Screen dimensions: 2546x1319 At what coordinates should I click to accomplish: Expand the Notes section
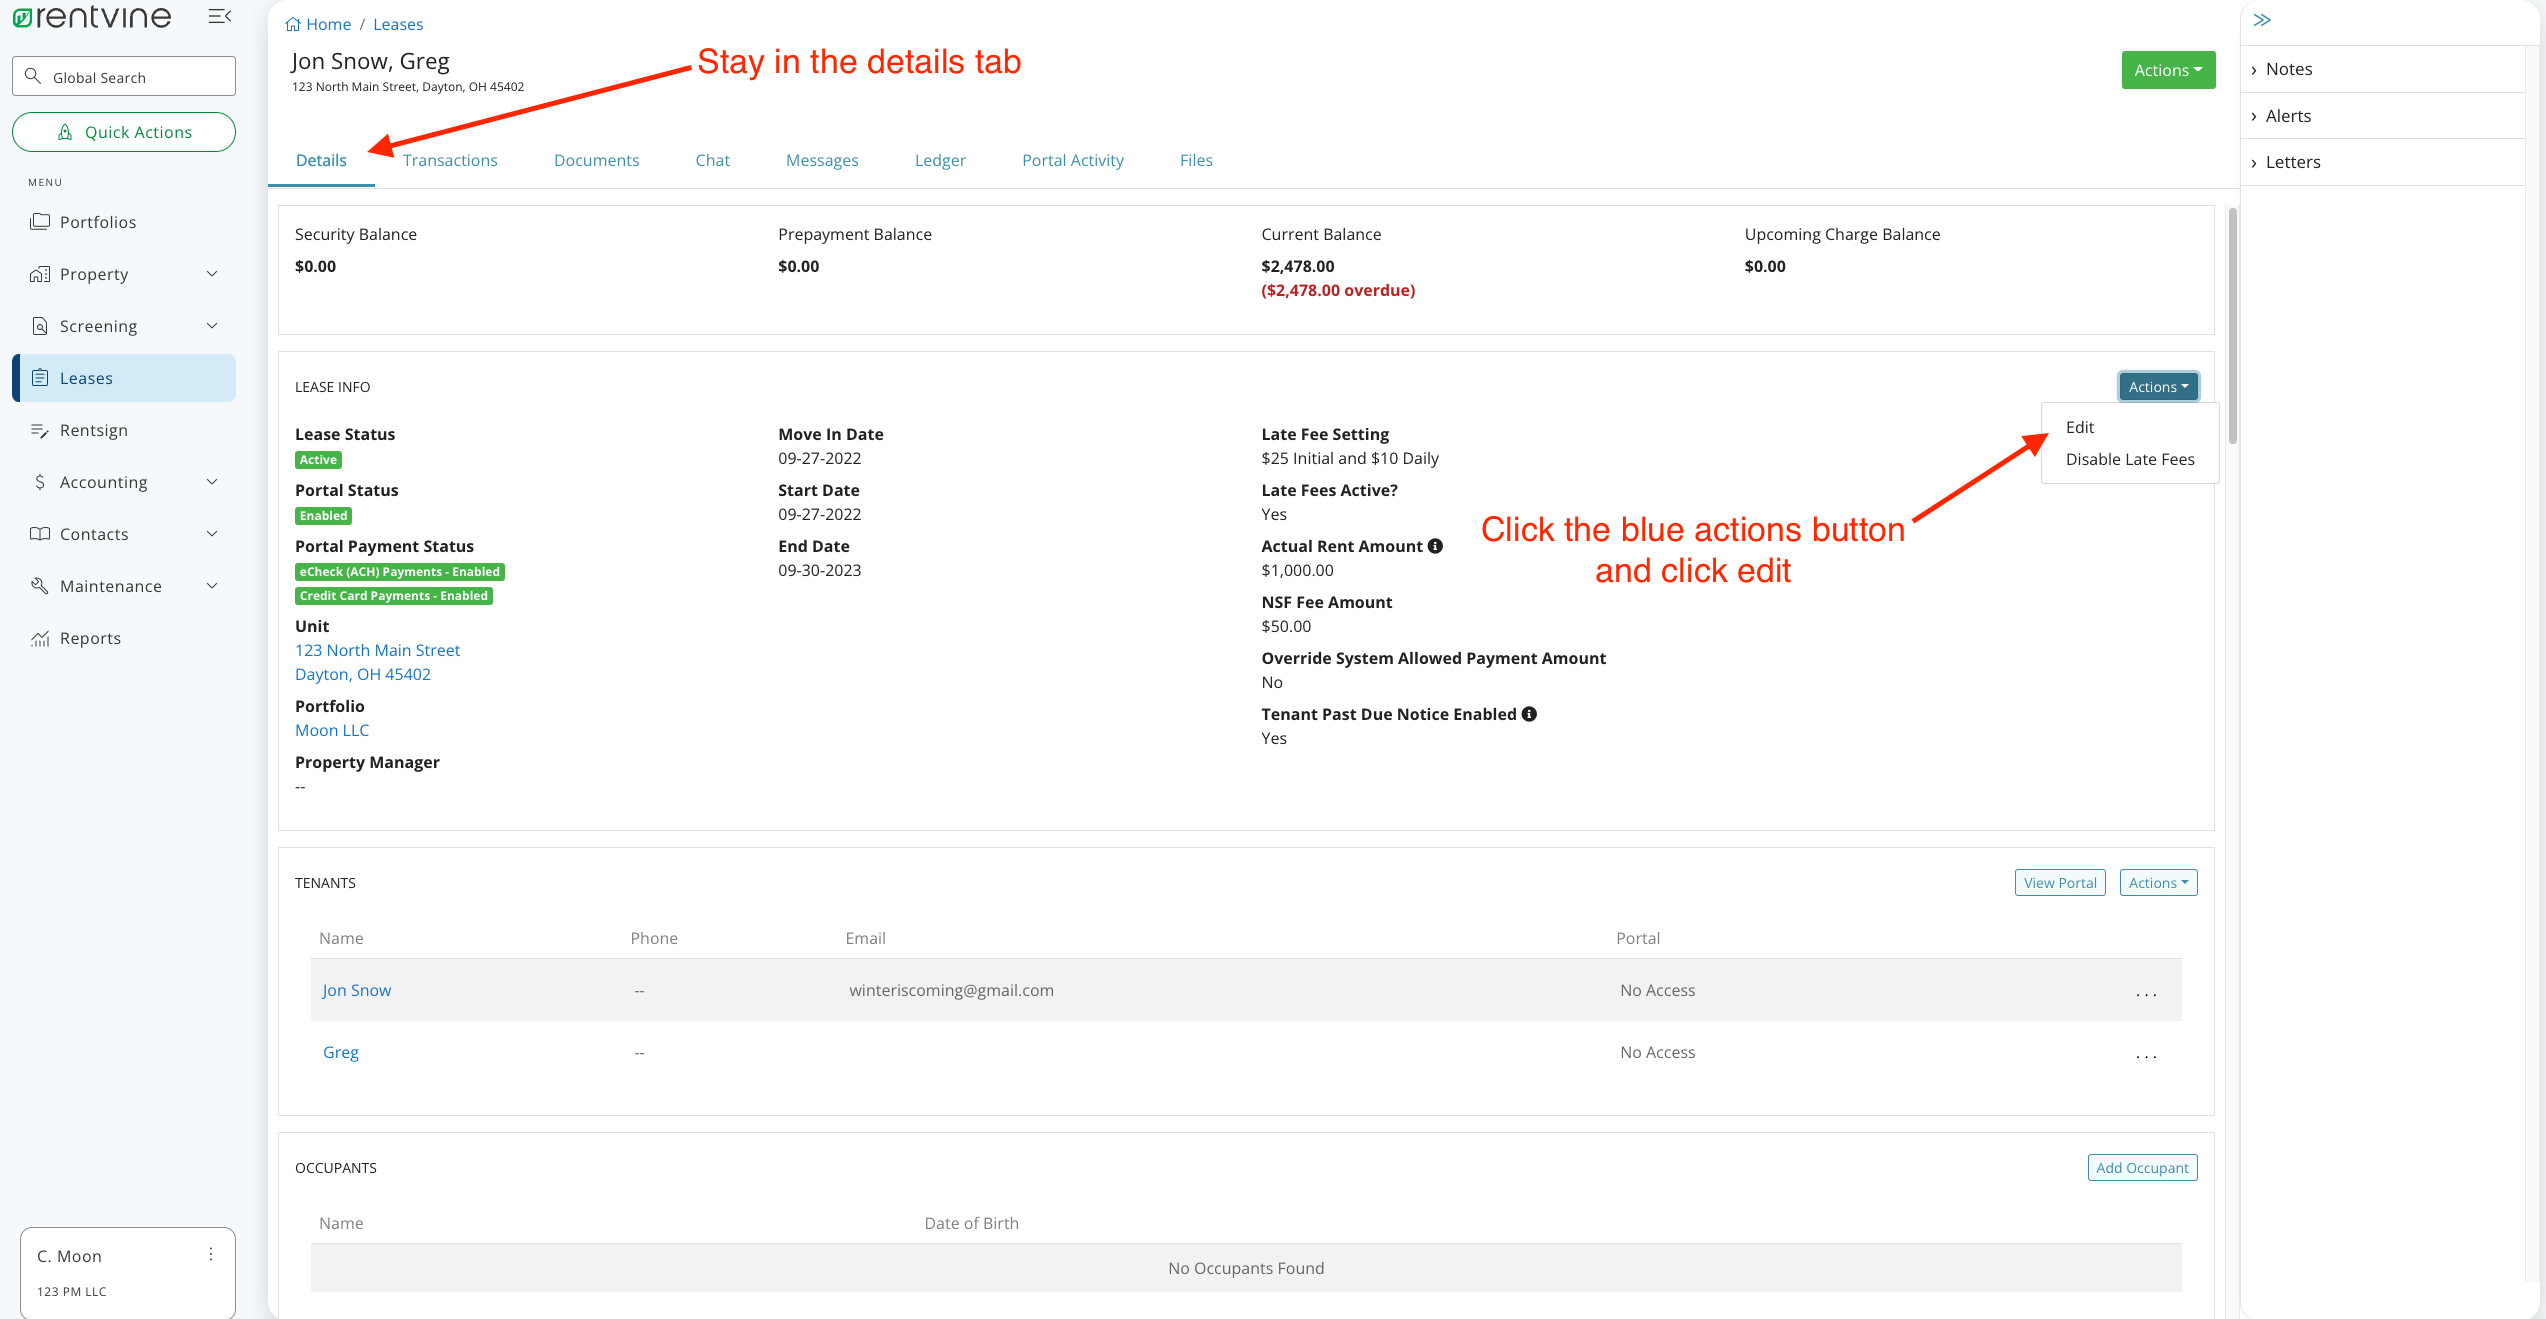click(x=2290, y=68)
